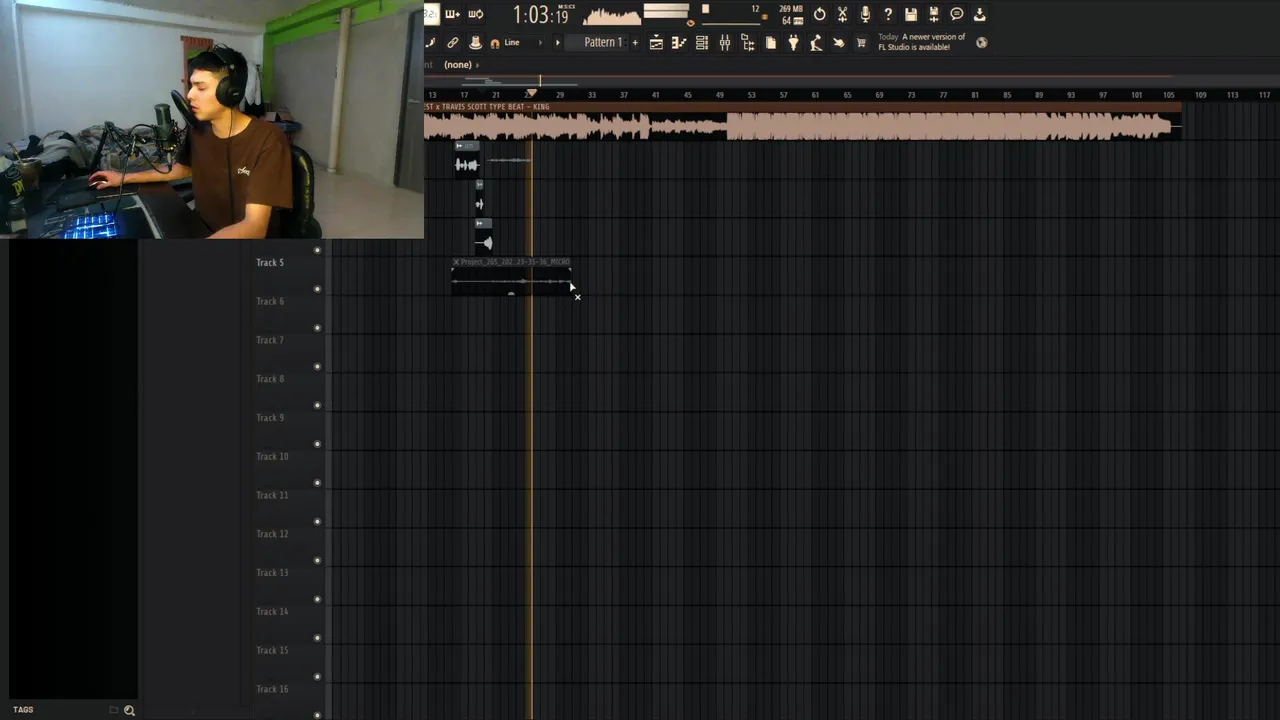Click the download export tray icon
Image resolution: width=1280 pixels, height=720 pixels.
(980, 14)
